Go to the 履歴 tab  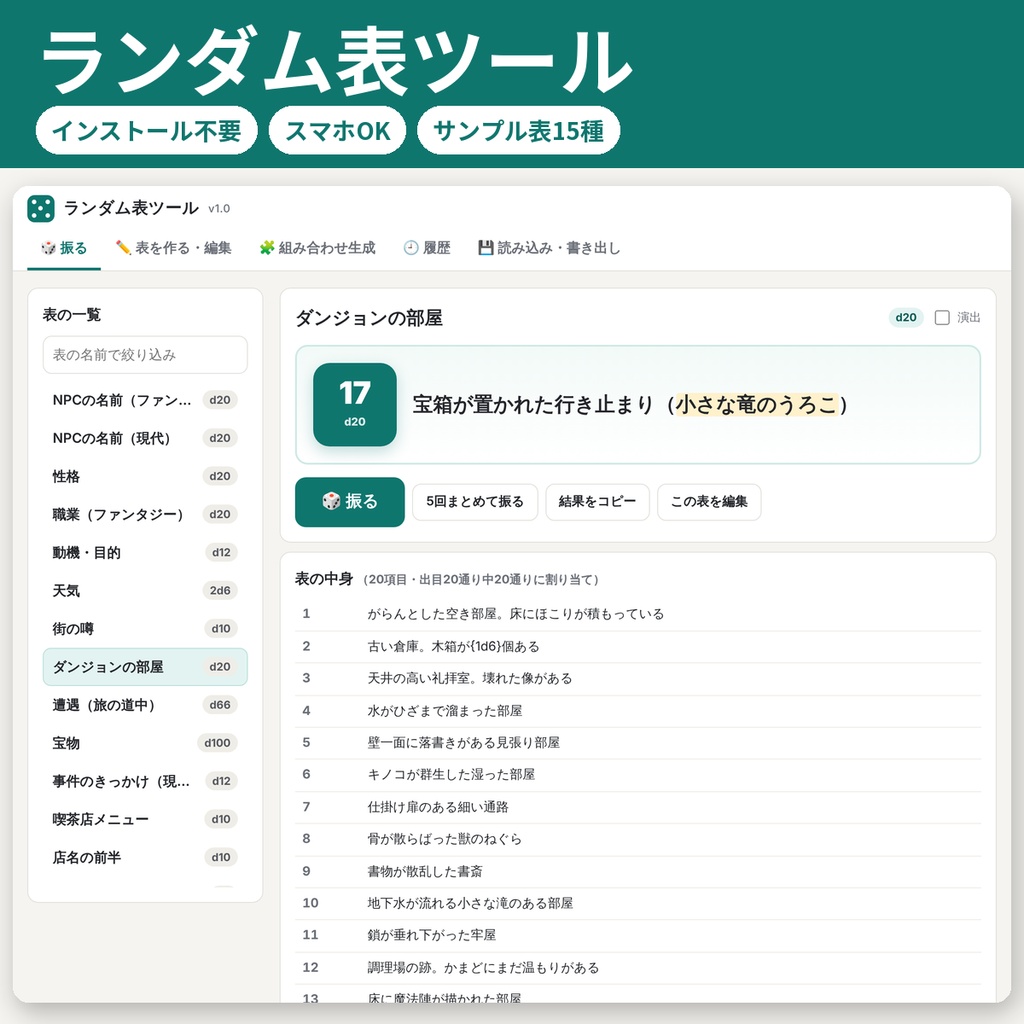[x=427, y=248]
